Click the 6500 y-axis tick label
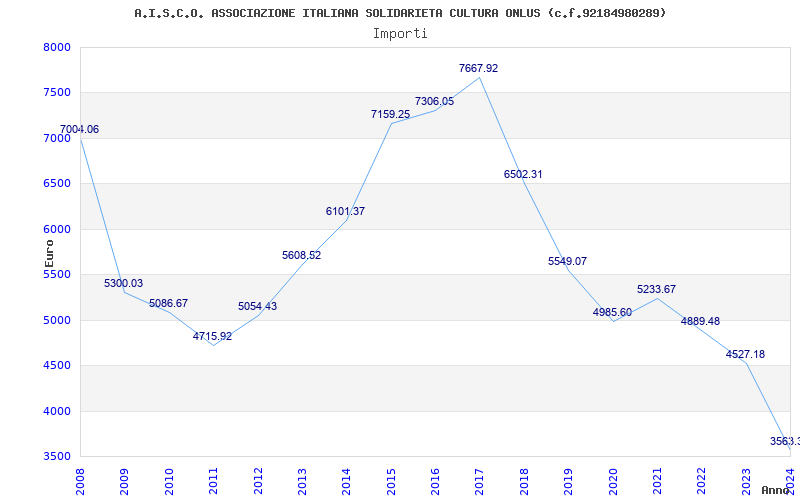 [x=57, y=184]
